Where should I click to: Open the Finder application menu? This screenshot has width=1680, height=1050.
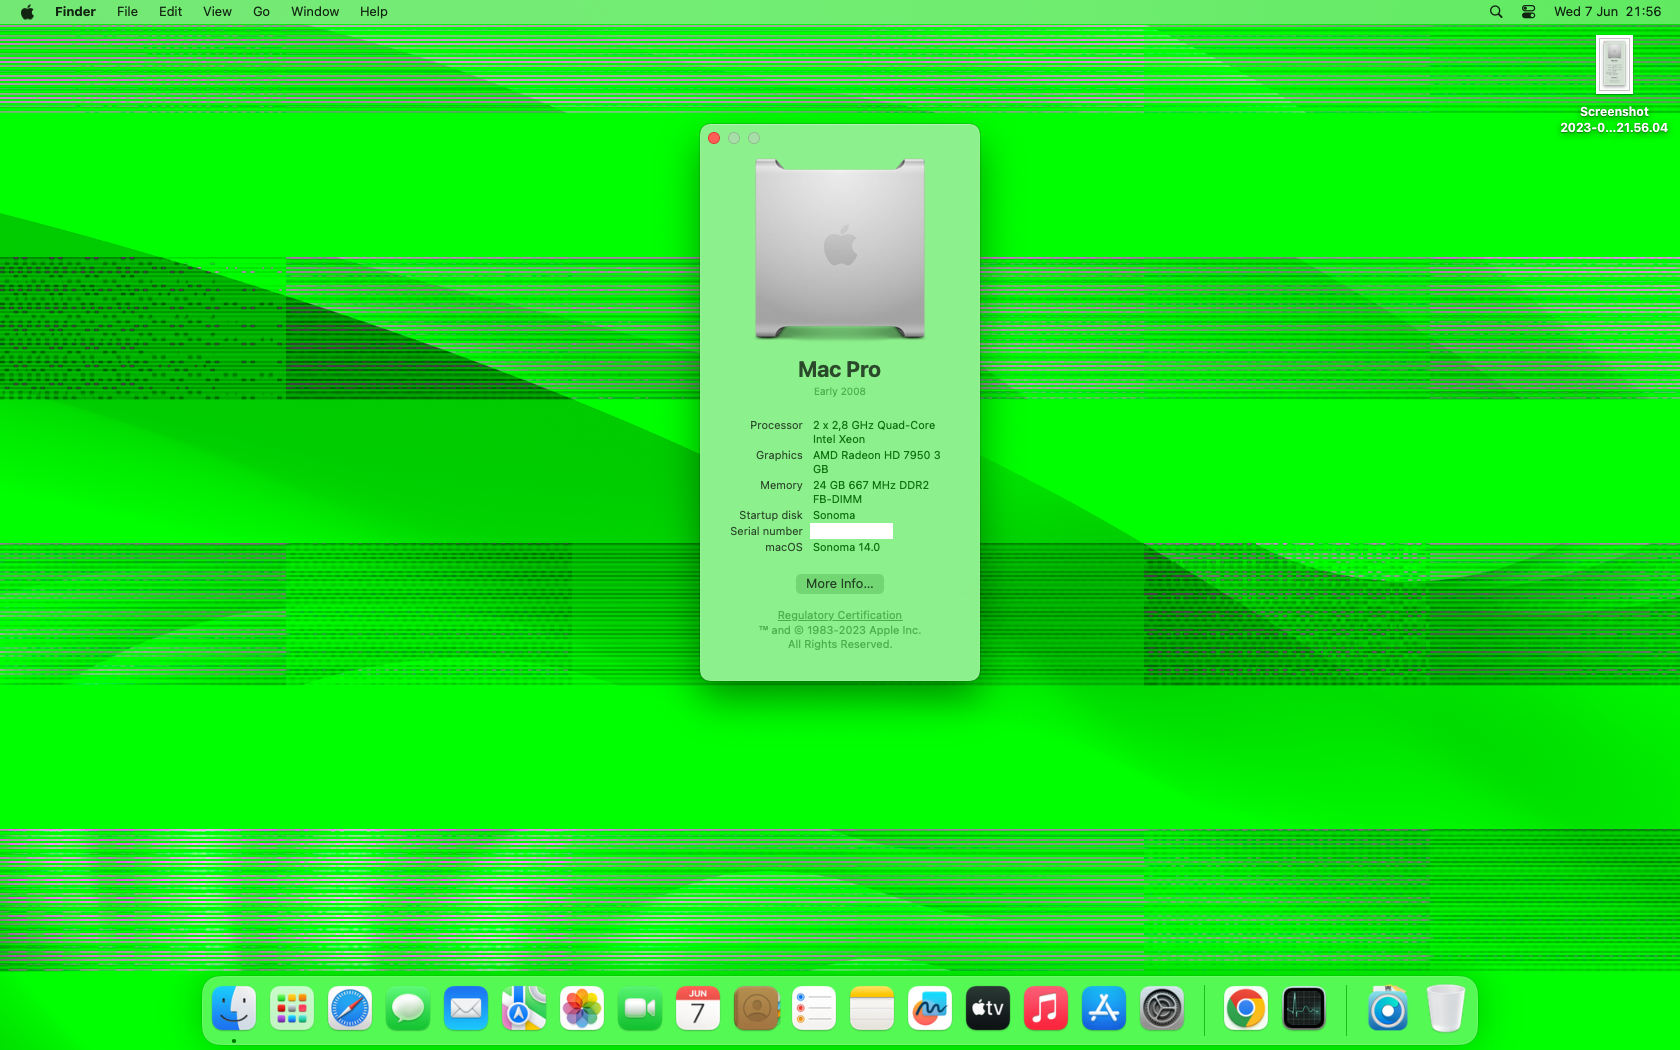(75, 12)
